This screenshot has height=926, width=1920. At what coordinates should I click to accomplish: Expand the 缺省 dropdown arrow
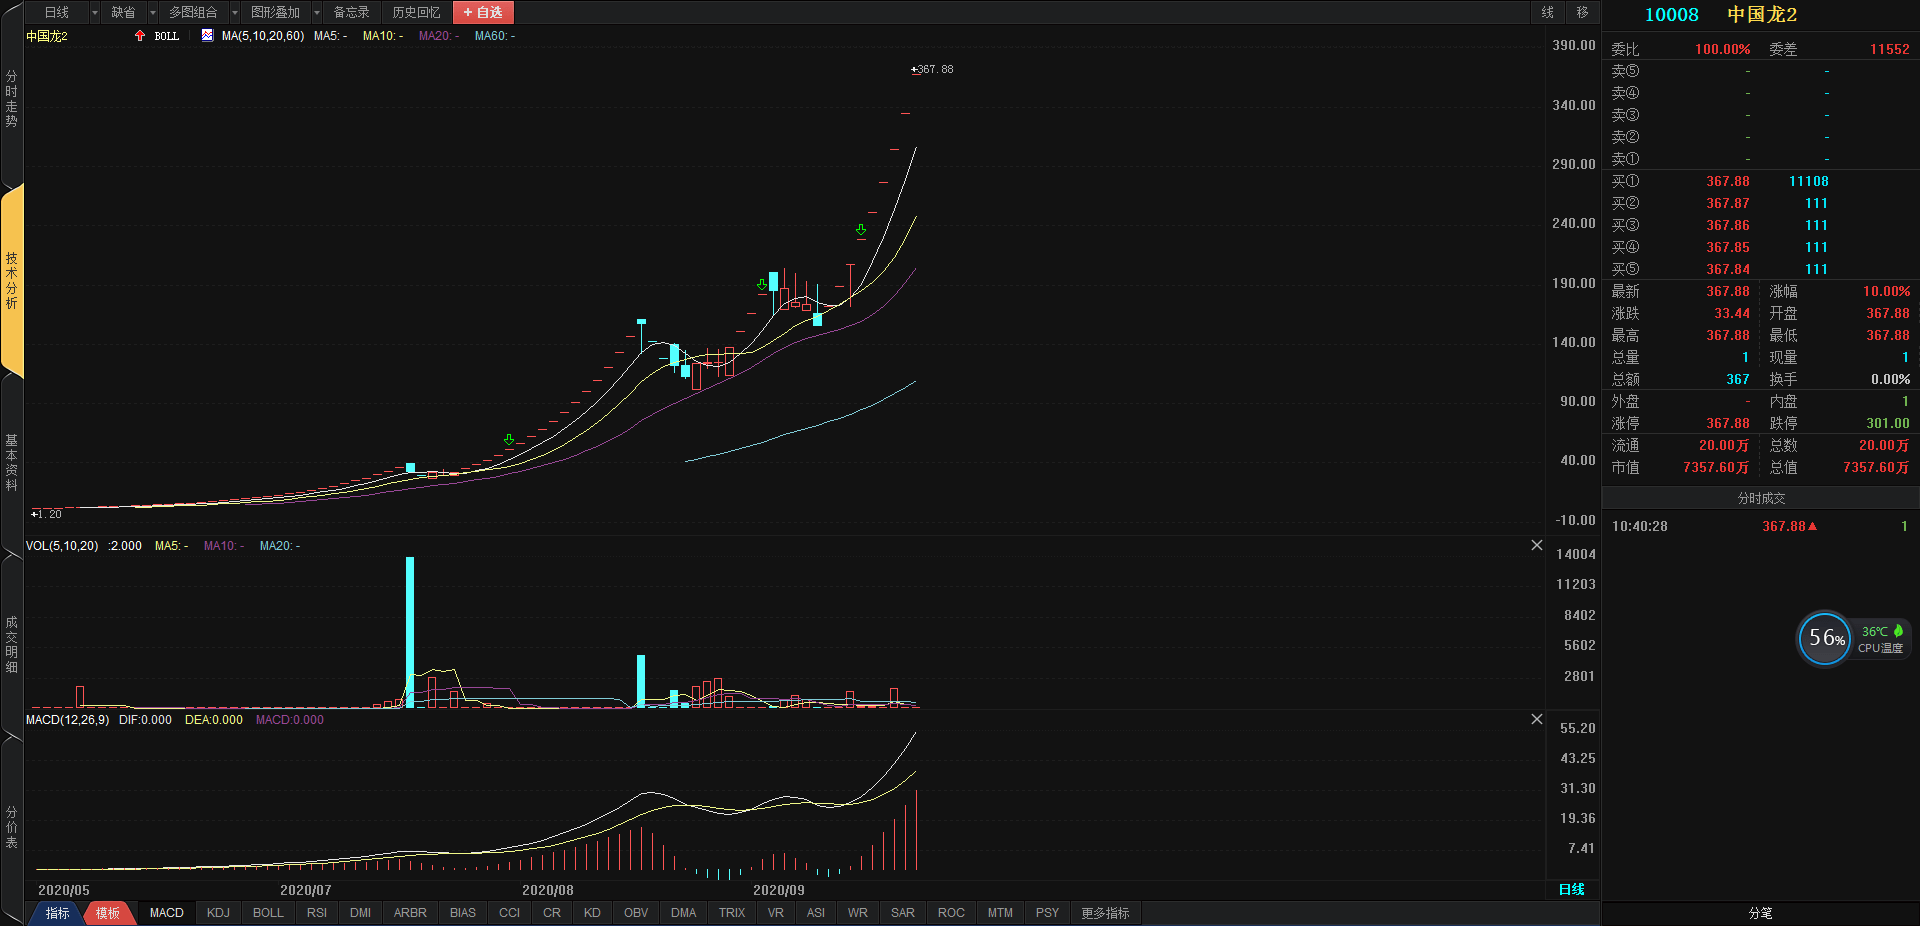point(153,12)
